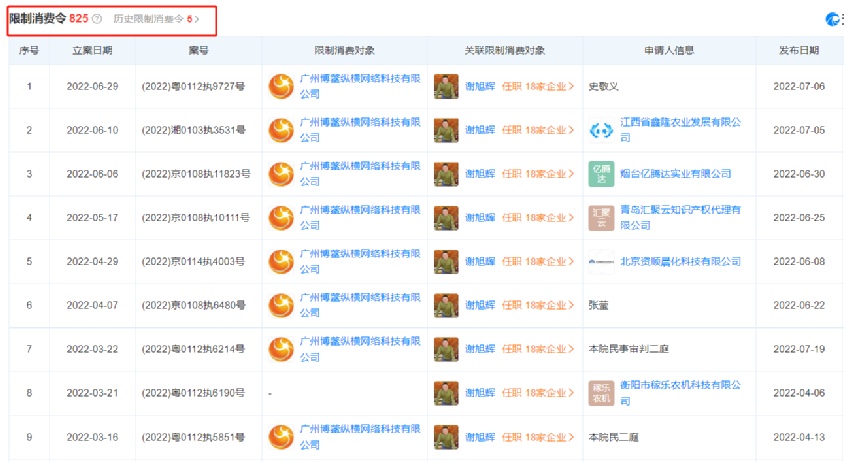The width and height of the screenshot is (844, 462).
Task: Click the 谢旭辉 name link in row 8
Action: [480, 393]
